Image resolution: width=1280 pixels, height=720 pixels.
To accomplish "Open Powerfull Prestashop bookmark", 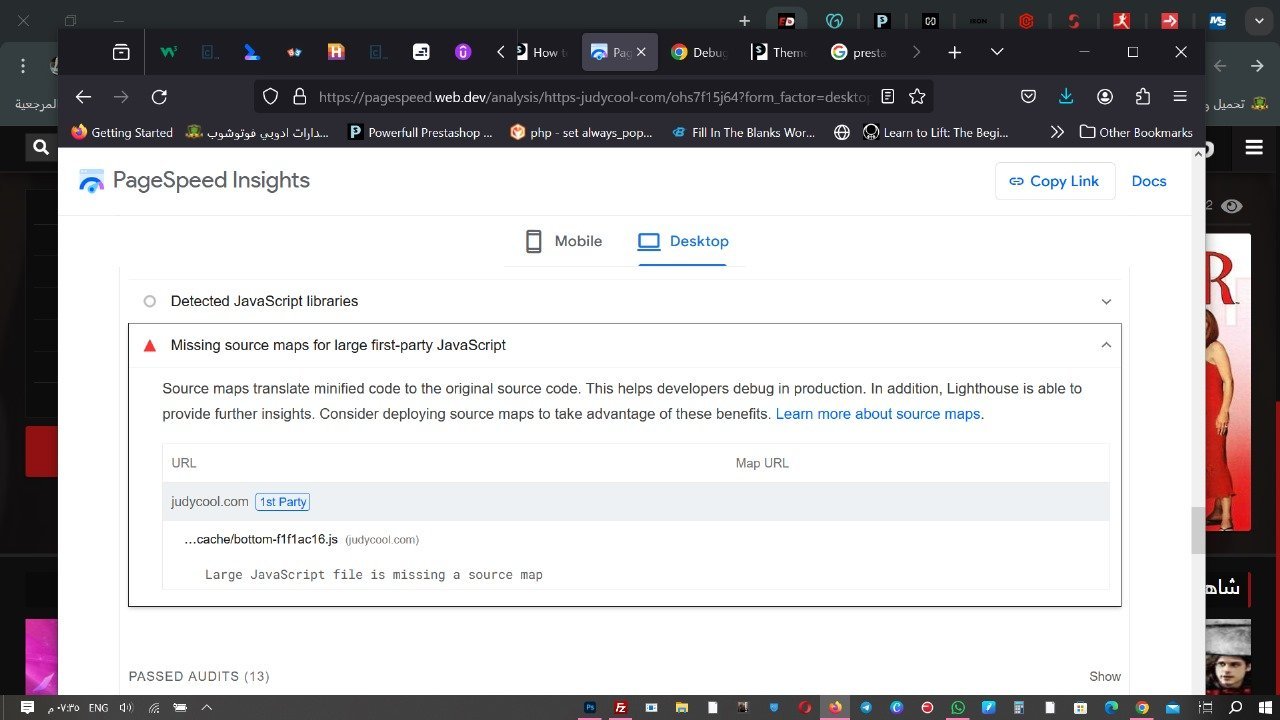I will (x=420, y=132).
